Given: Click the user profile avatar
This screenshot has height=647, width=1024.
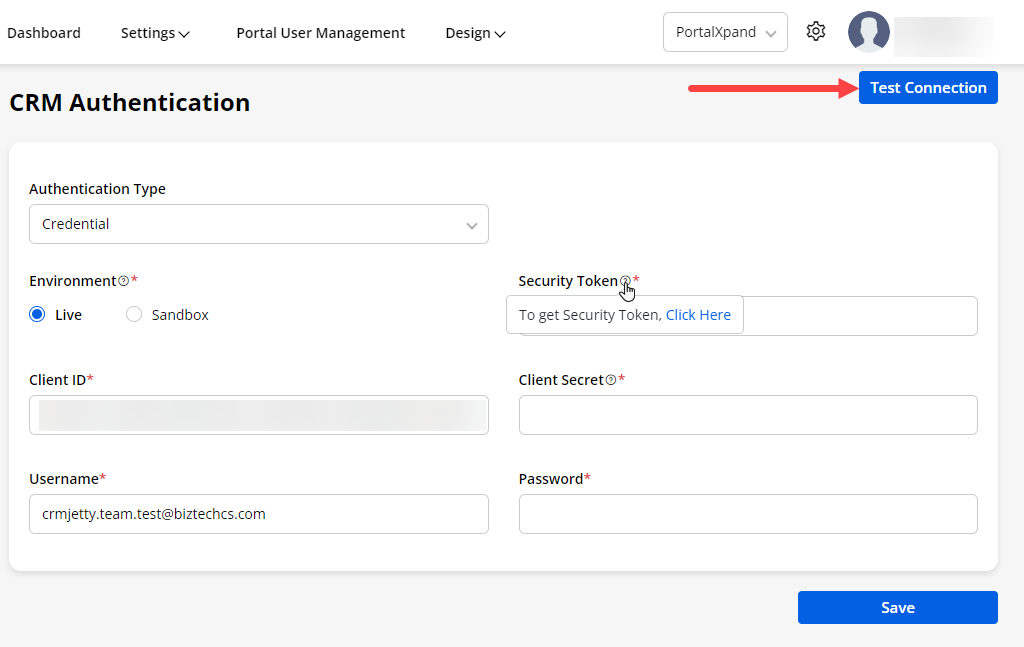Looking at the screenshot, I should click(x=868, y=32).
